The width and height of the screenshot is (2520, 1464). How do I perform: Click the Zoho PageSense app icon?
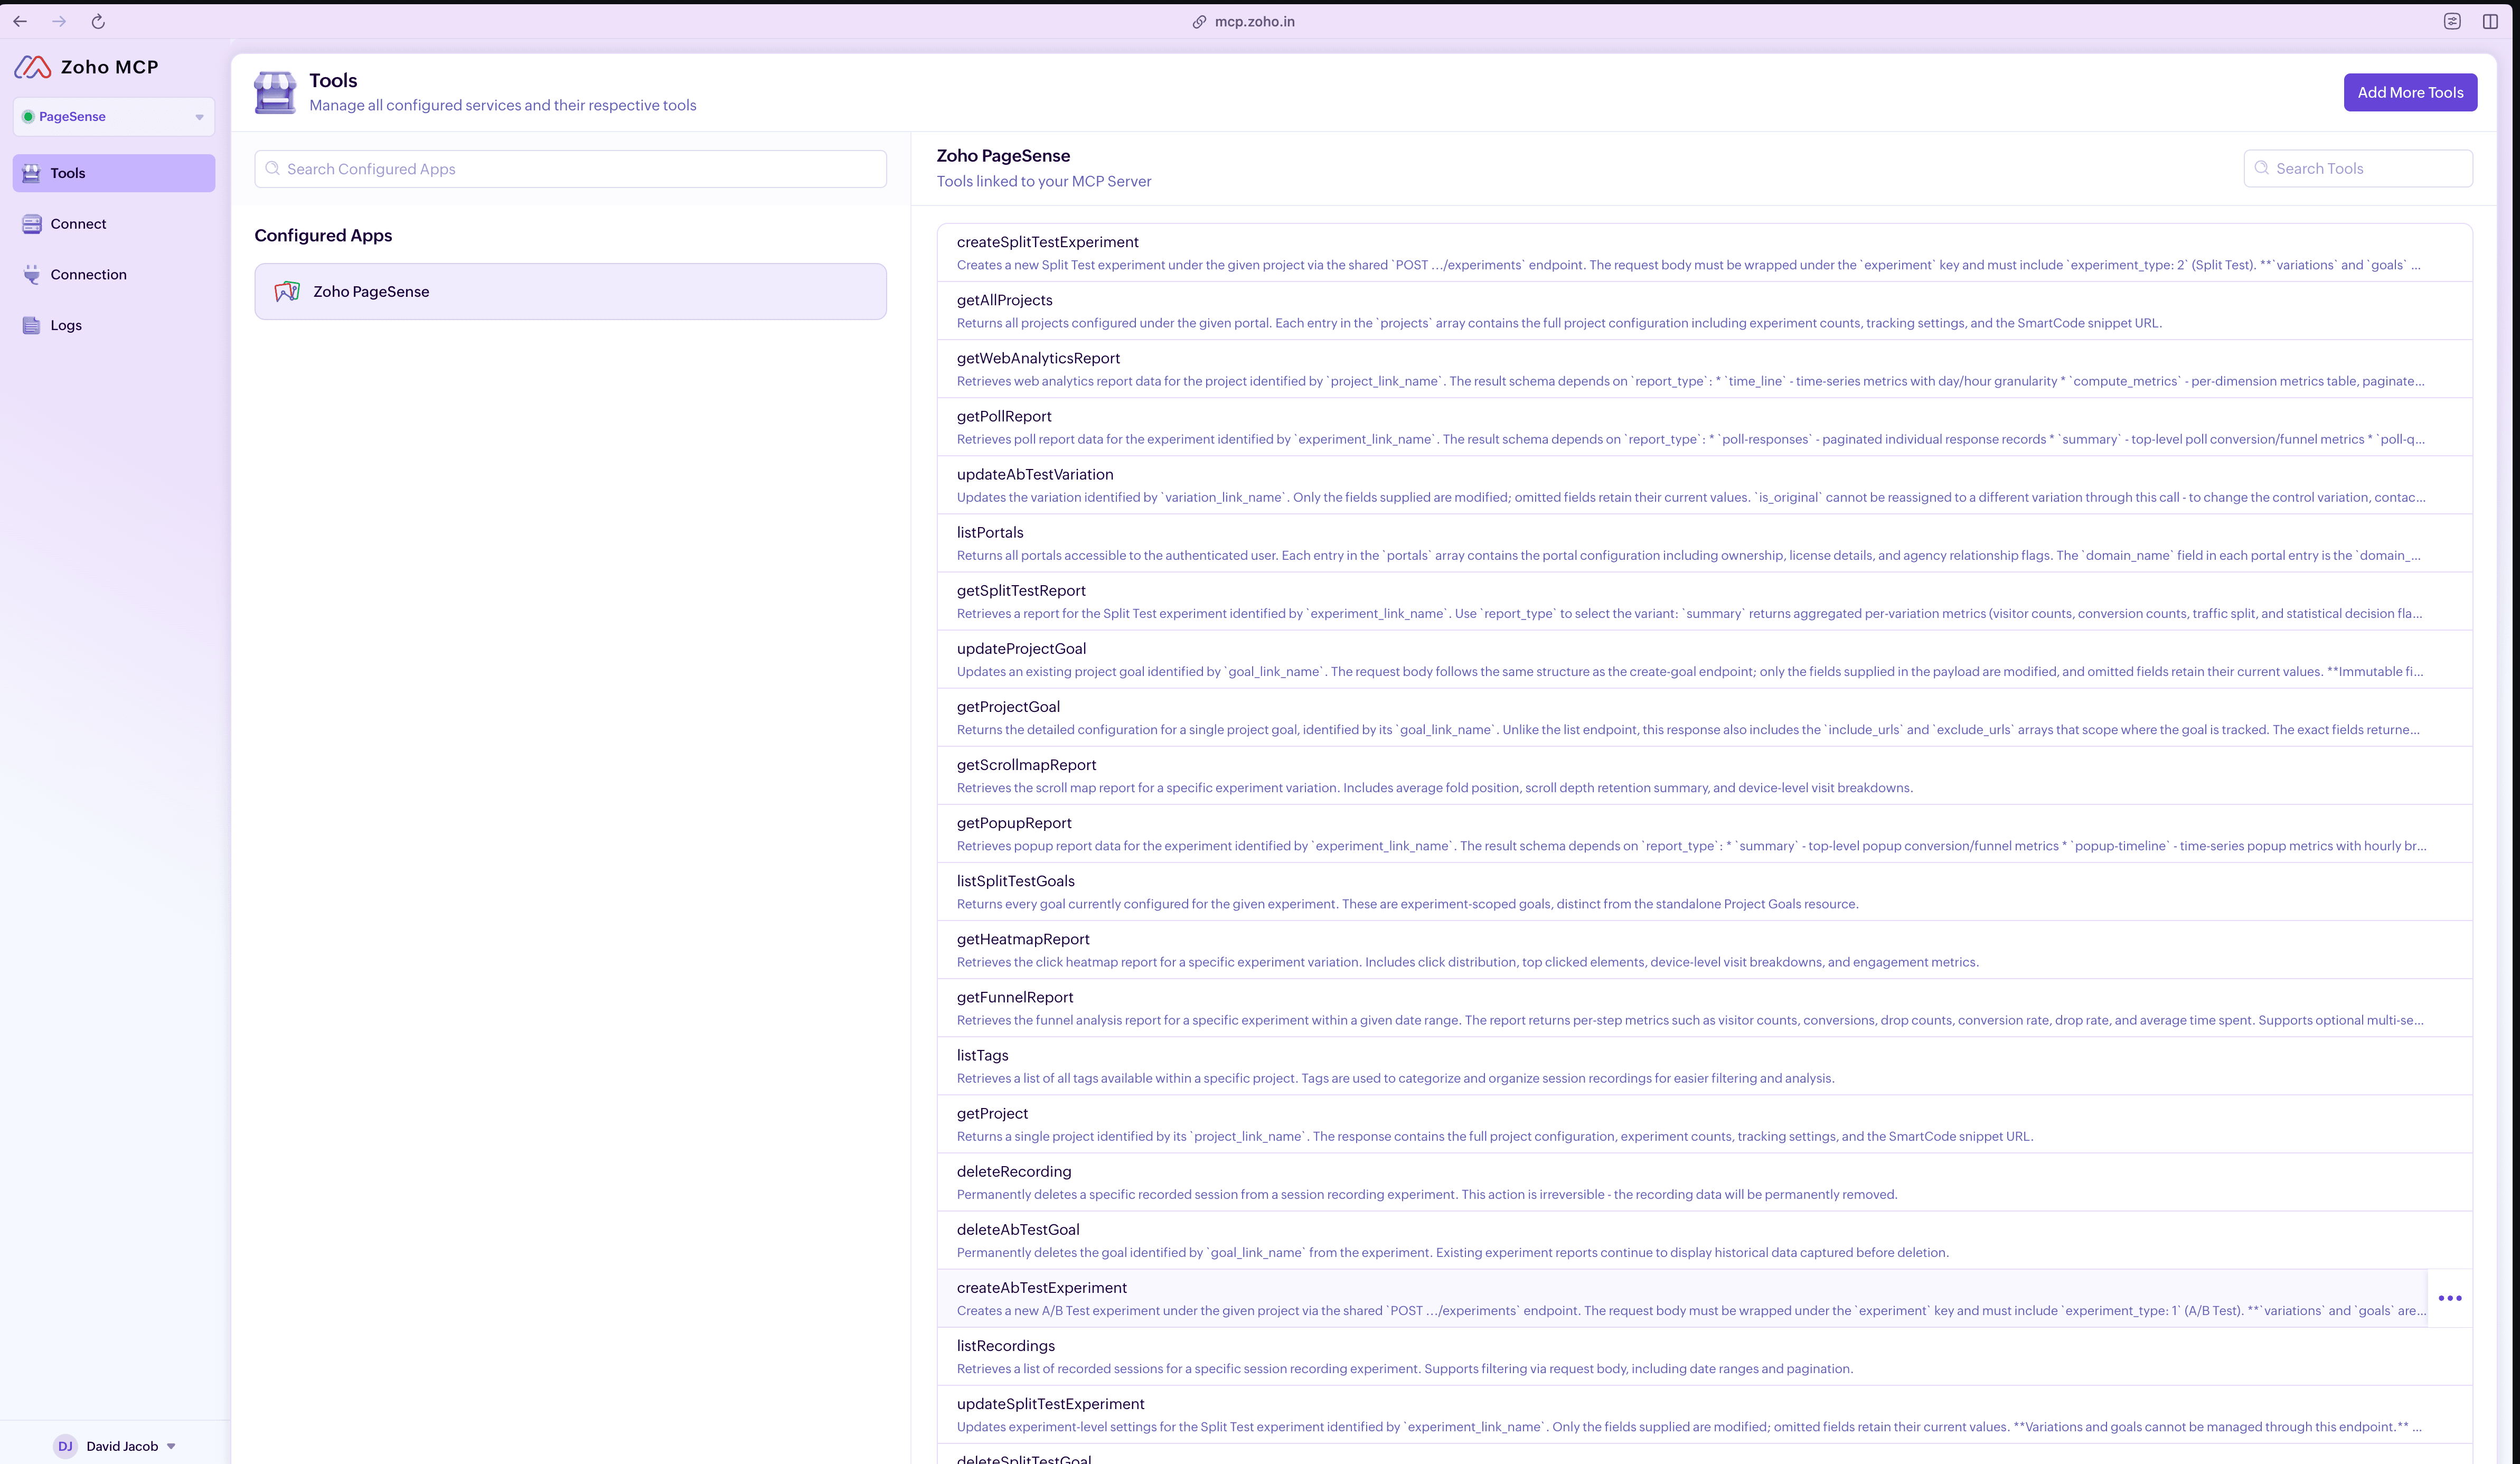(x=287, y=291)
